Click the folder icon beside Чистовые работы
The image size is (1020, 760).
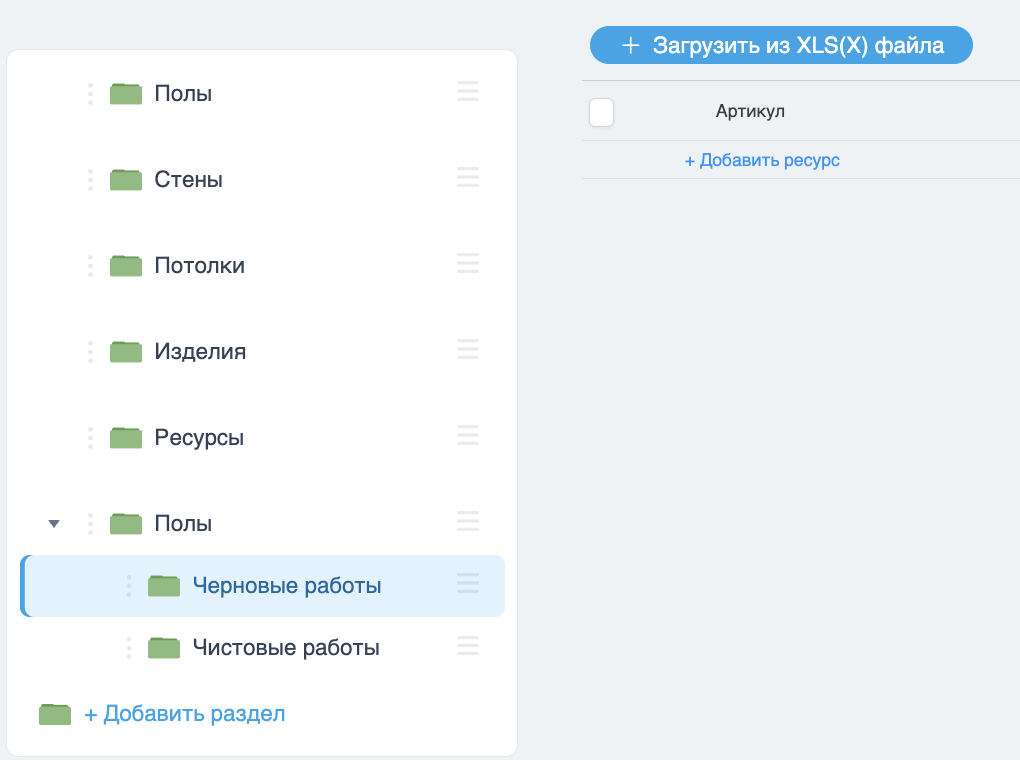pyautogui.click(x=164, y=647)
